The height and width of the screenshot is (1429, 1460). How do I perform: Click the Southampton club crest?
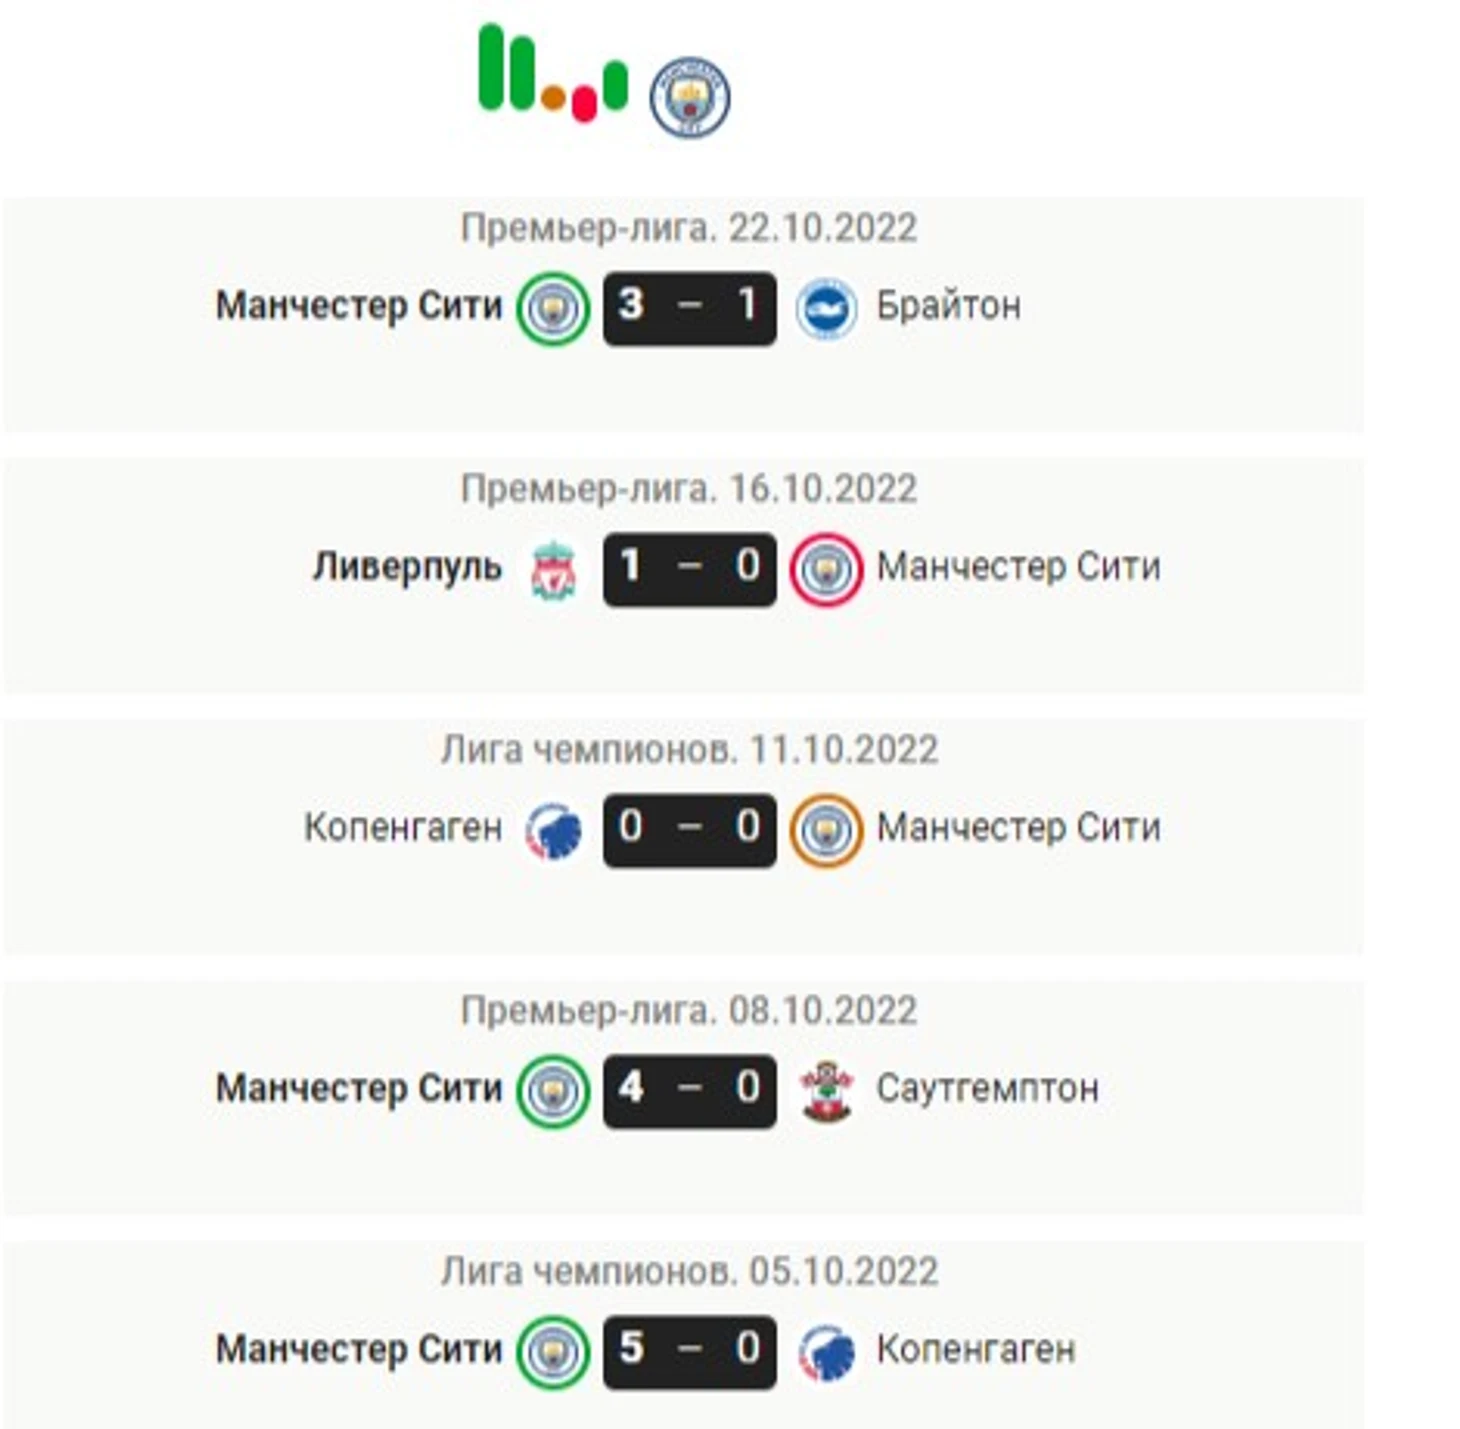(x=826, y=1091)
